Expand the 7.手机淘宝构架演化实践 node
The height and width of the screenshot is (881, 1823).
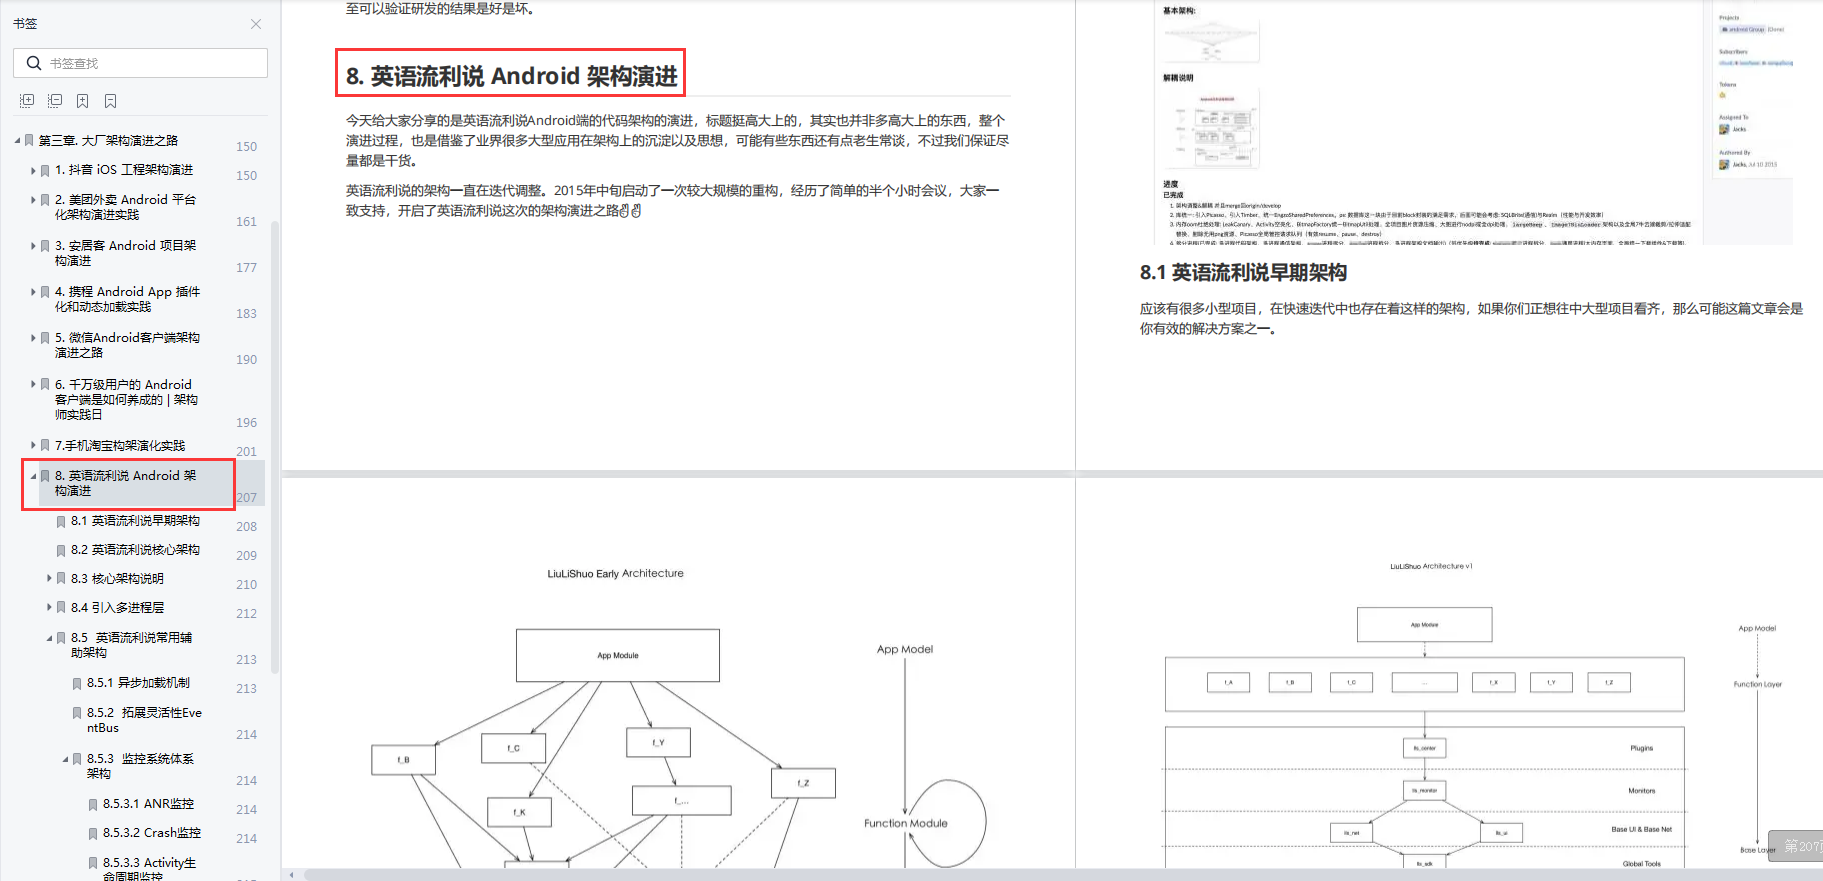(x=33, y=445)
